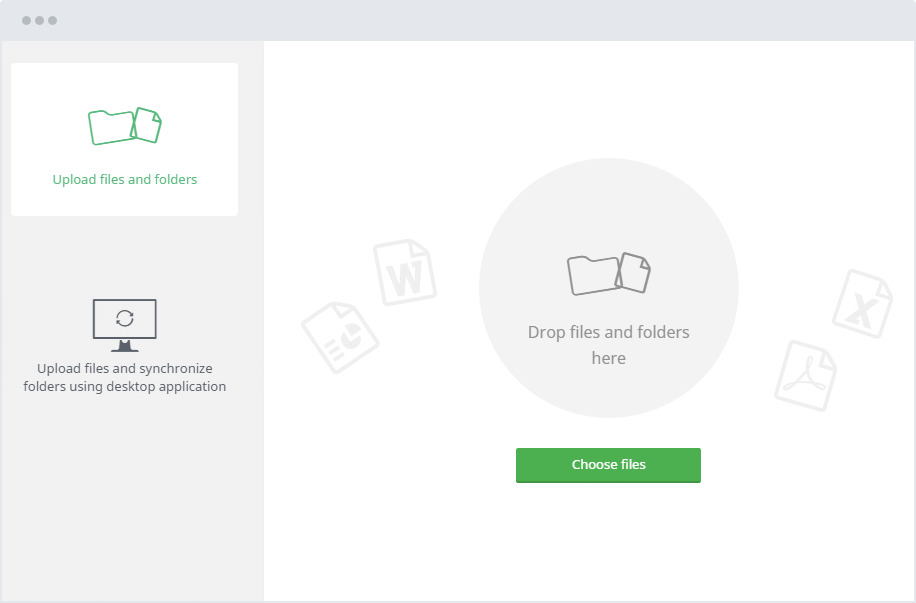Click the middle window control dot
Image resolution: width=916 pixels, height=603 pixels.
point(40,20)
